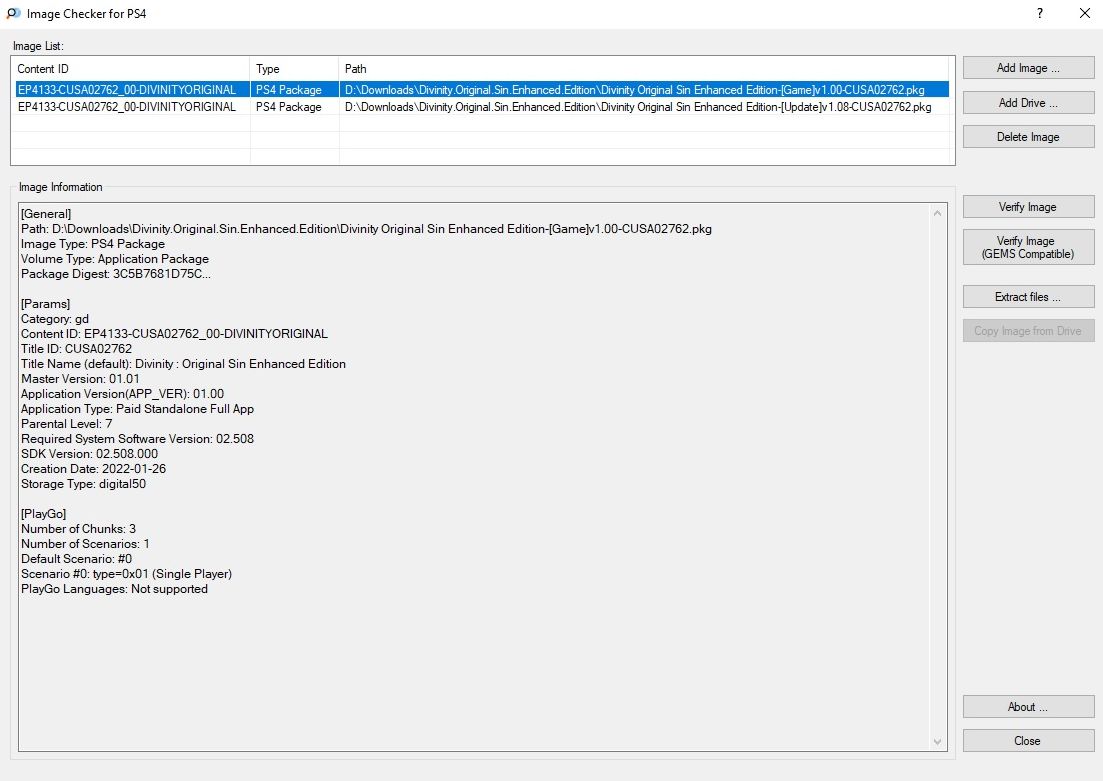
Task: Click the help question mark in title bar
Action: click(x=1040, y=13)
